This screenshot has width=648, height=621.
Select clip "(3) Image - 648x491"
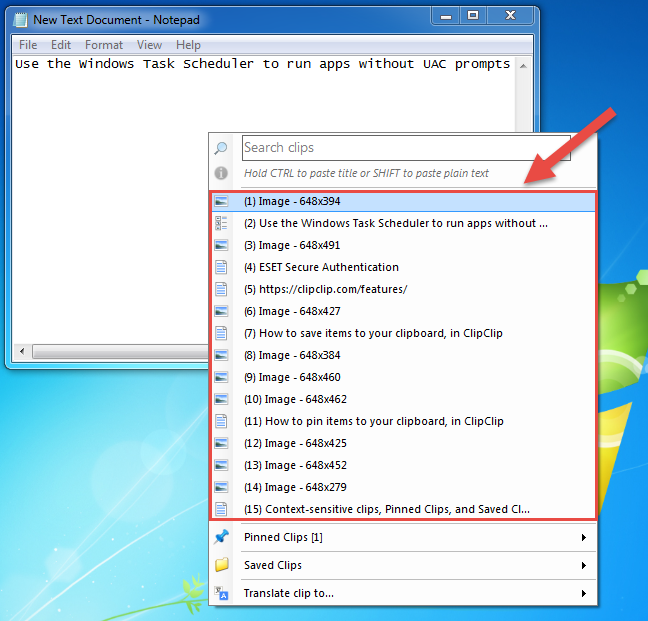(403, 245)
